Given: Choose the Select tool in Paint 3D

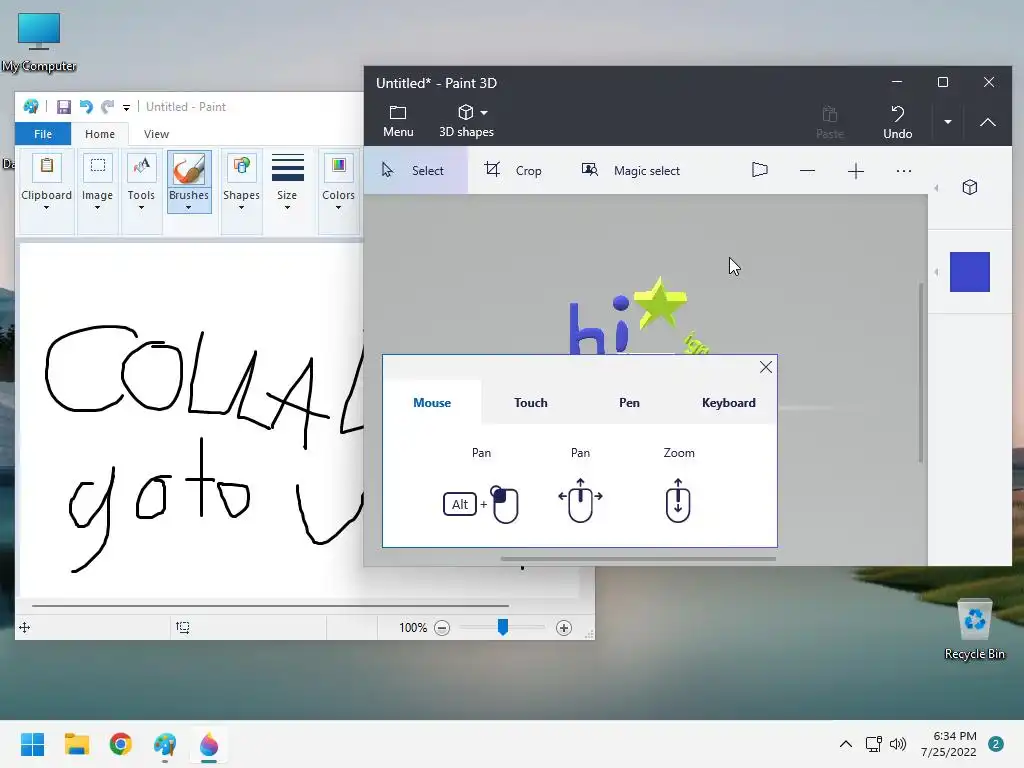Looking at the screenshot, I should (415, 170).
